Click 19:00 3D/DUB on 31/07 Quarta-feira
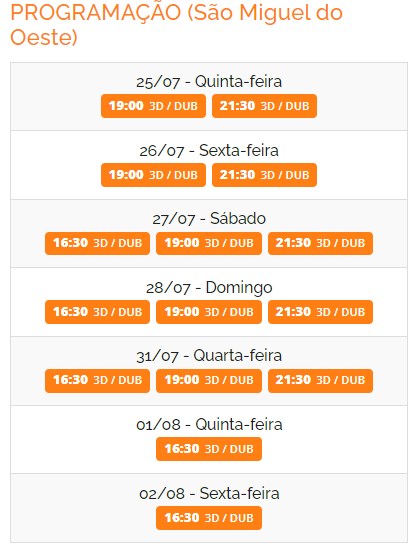Image resolution: width=411 pixels, height=543 pixels. [x=209, y=381]
